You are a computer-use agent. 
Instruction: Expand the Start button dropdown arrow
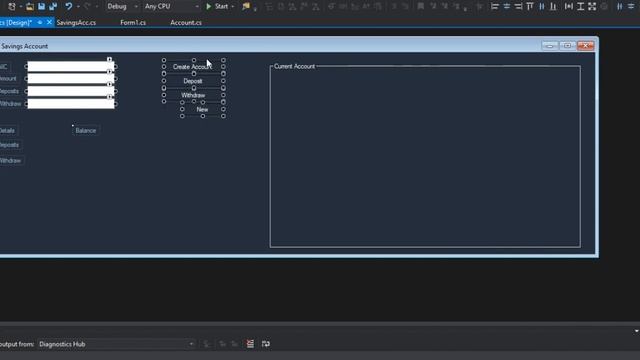coord(233,7)
